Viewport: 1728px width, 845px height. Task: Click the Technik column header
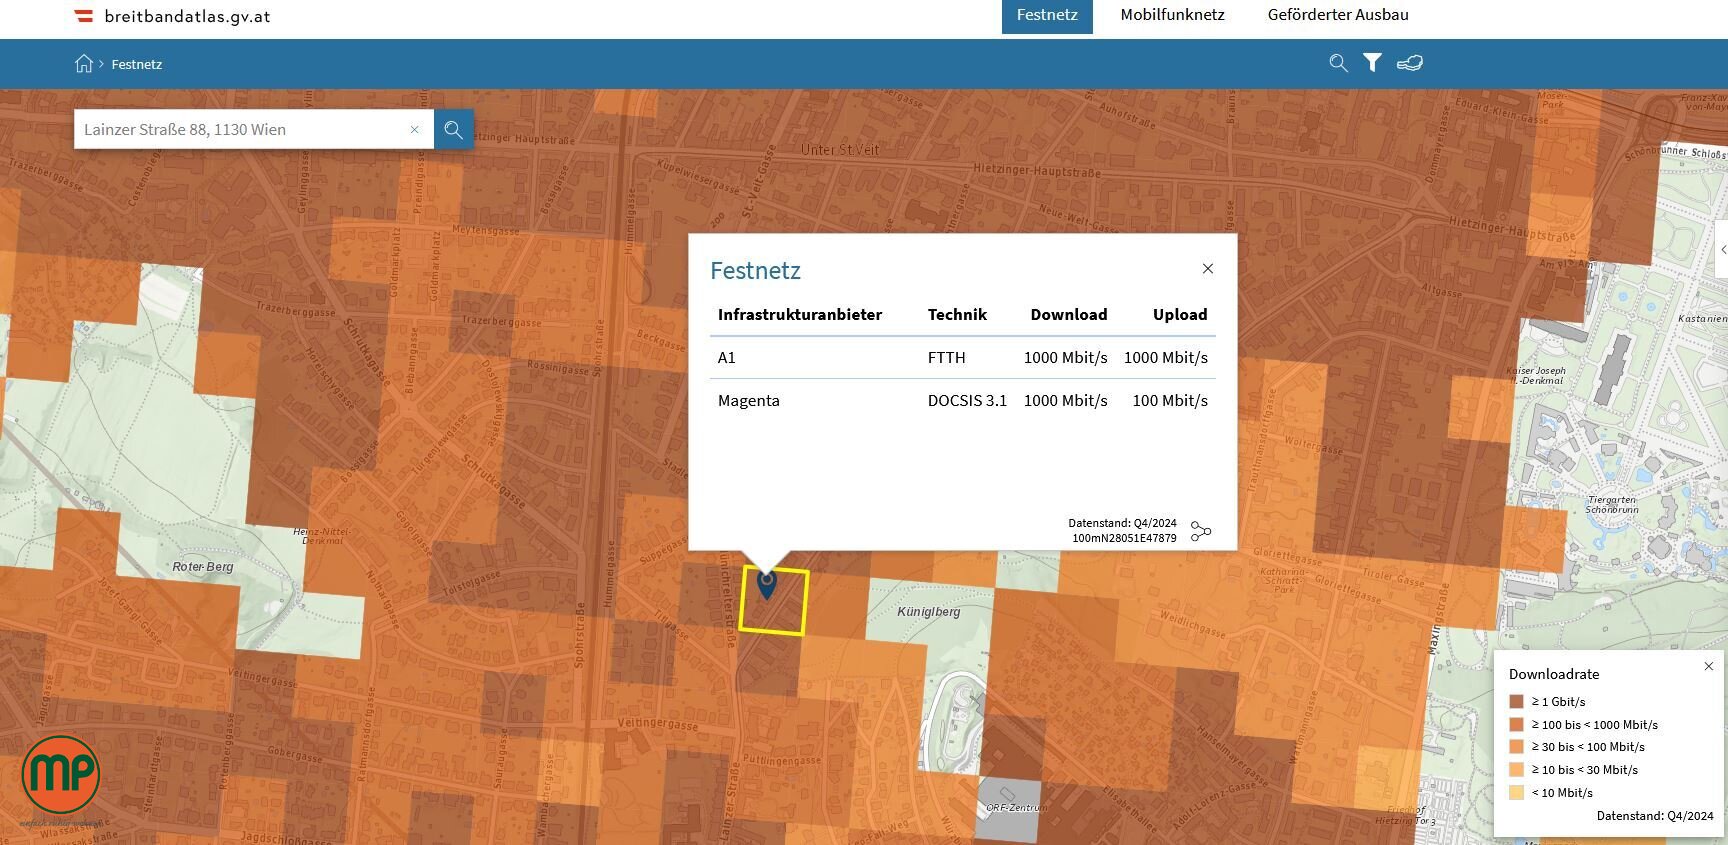click(957, 314)
